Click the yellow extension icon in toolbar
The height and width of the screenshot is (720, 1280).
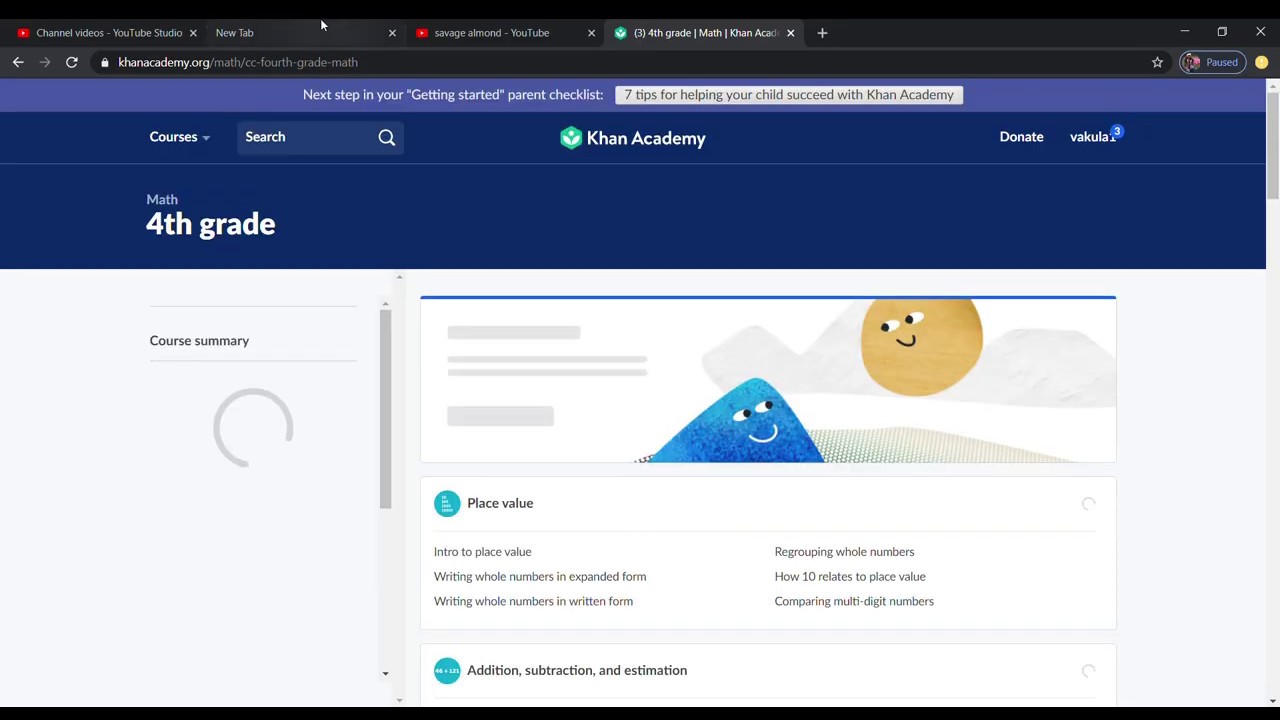tap(1262, 62)
